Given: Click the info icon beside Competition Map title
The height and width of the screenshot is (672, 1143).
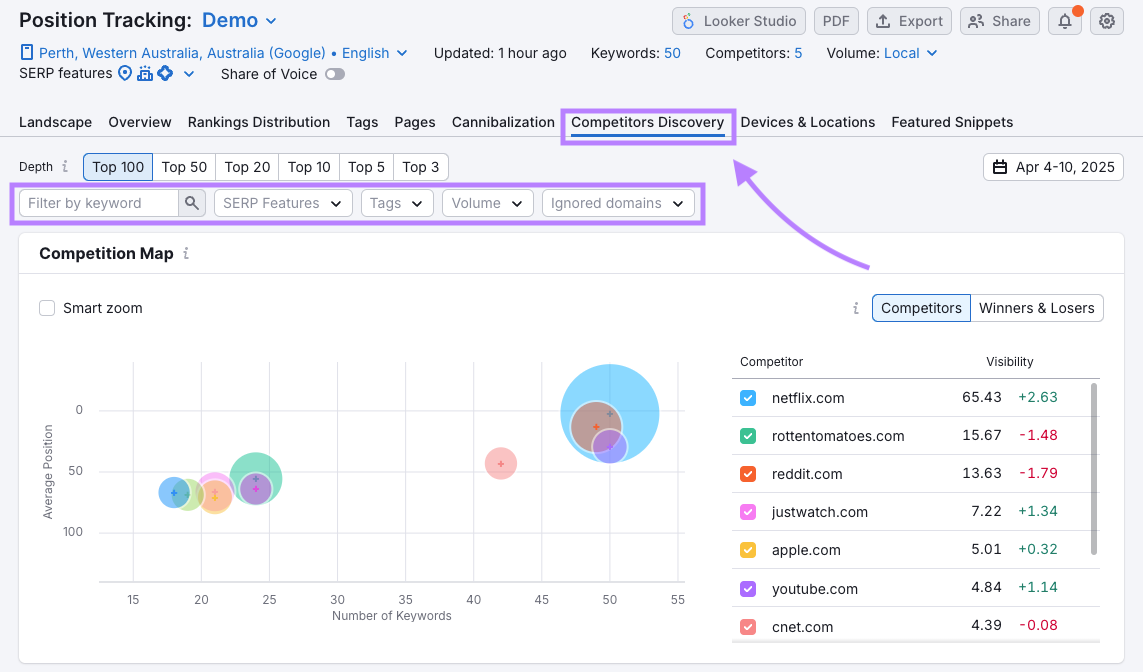Looking at the screenshot, I should point(186,254).
